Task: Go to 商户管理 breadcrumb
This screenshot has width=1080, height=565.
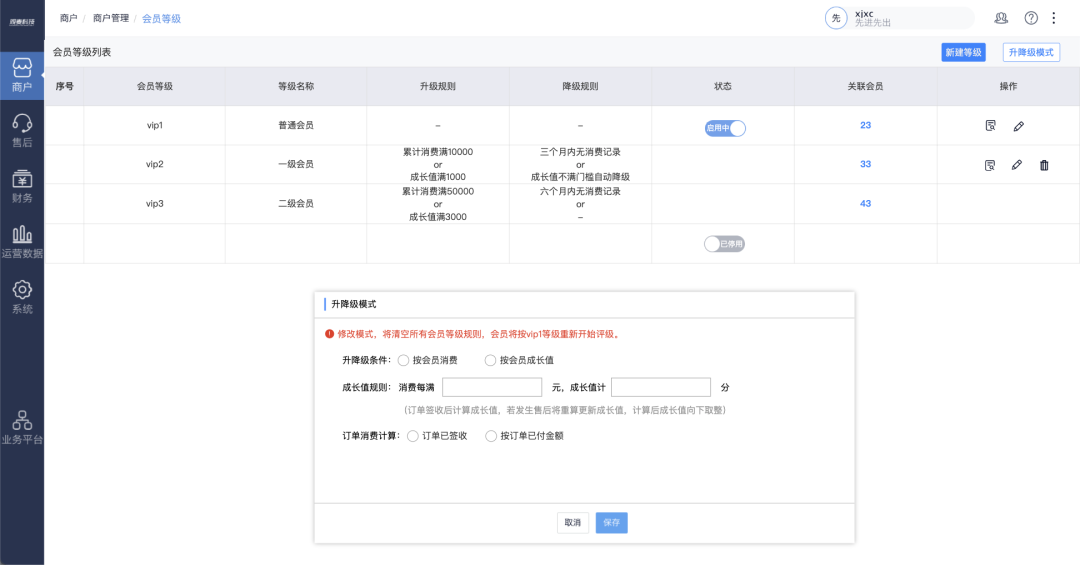Action: pyautogui.click(x=111, y=19)
